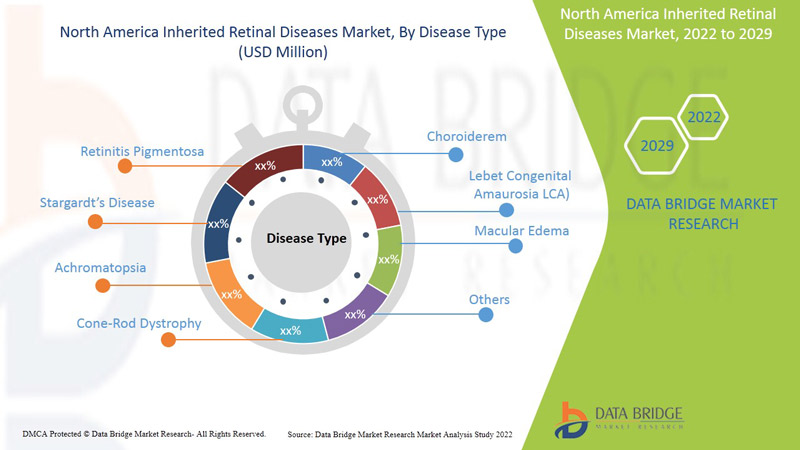Click the dark red Retinitis Pigmentosa segment

pos(265,166)
